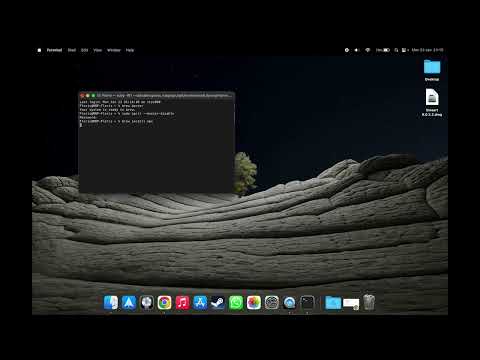The height and width of the screenshot is (360, 480).
Task: Click the volume icon in the menu bar
Action: tap(357, 50)
